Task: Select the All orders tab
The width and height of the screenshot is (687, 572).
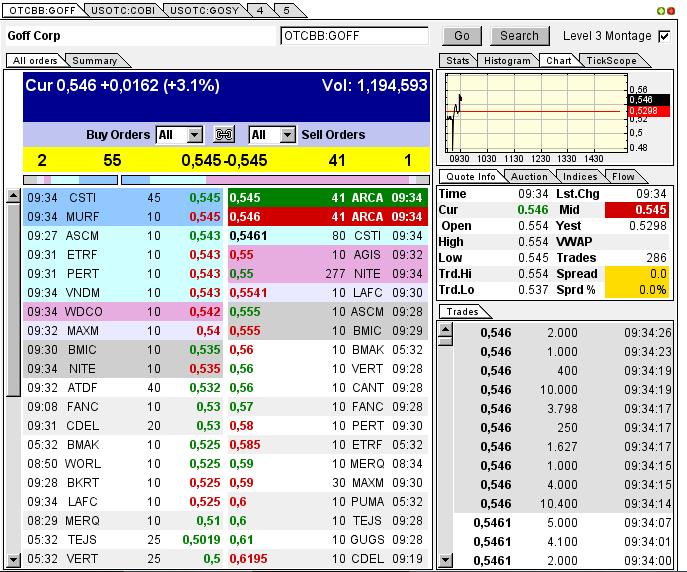Action: pyautogui.click(x=35, y=60)
